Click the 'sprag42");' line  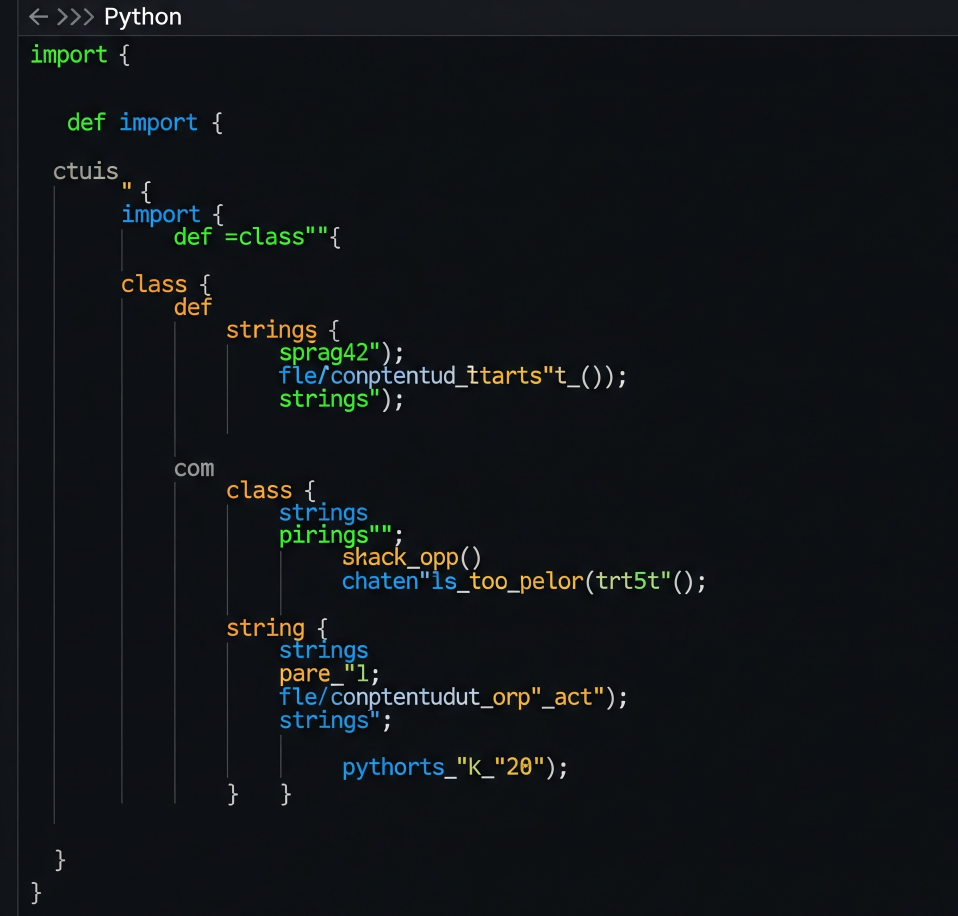pyautogui.click(x=341, y=353)
